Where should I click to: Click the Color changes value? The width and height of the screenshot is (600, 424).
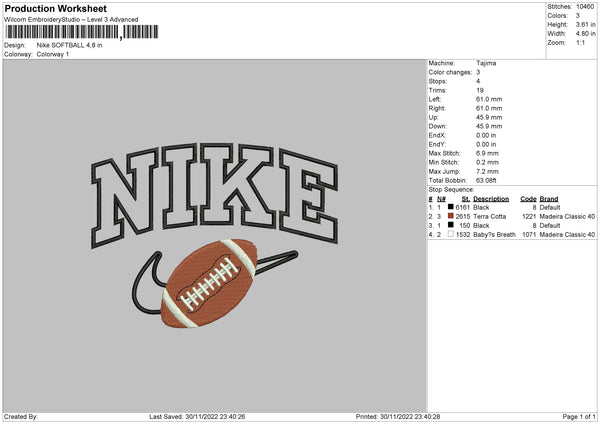coord(478,72)
